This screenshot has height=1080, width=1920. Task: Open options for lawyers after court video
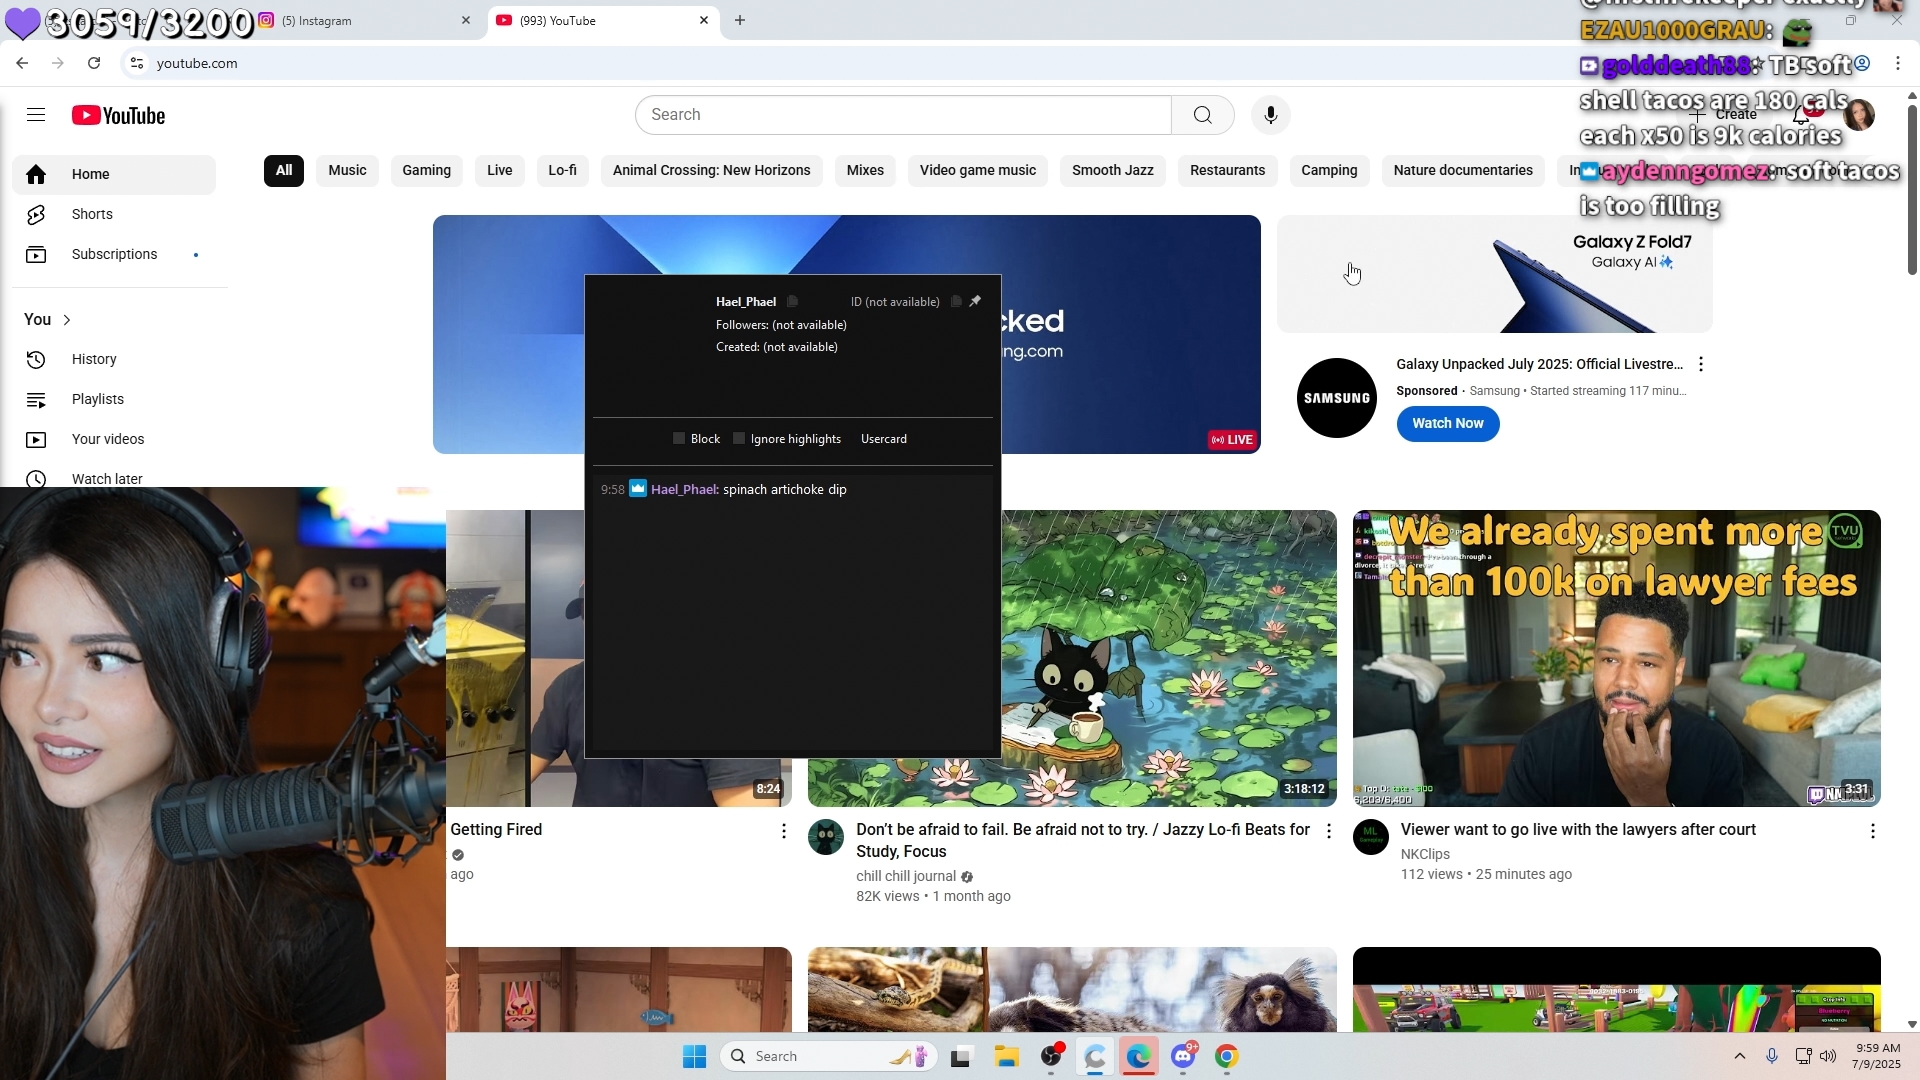tap(1873, 831)
